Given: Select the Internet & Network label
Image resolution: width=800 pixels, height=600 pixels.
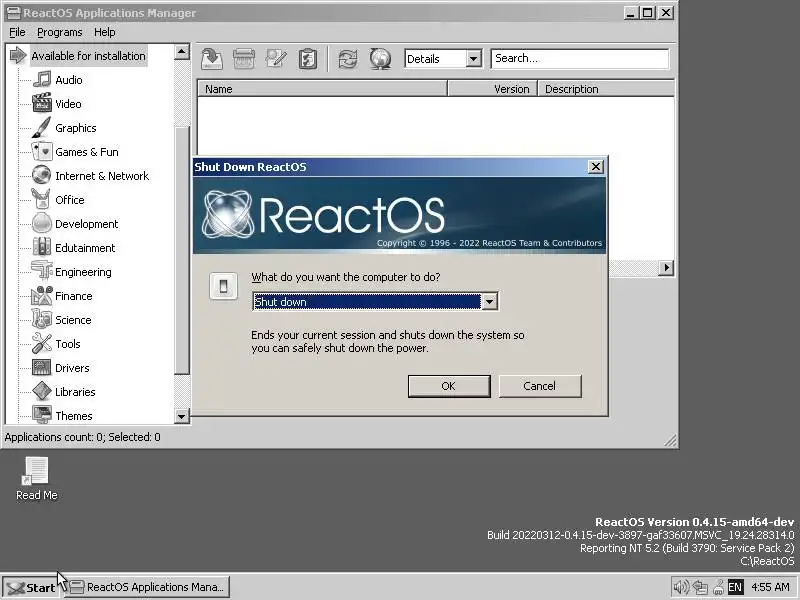Looking at the screenshot, I should [x=102, y=176].
